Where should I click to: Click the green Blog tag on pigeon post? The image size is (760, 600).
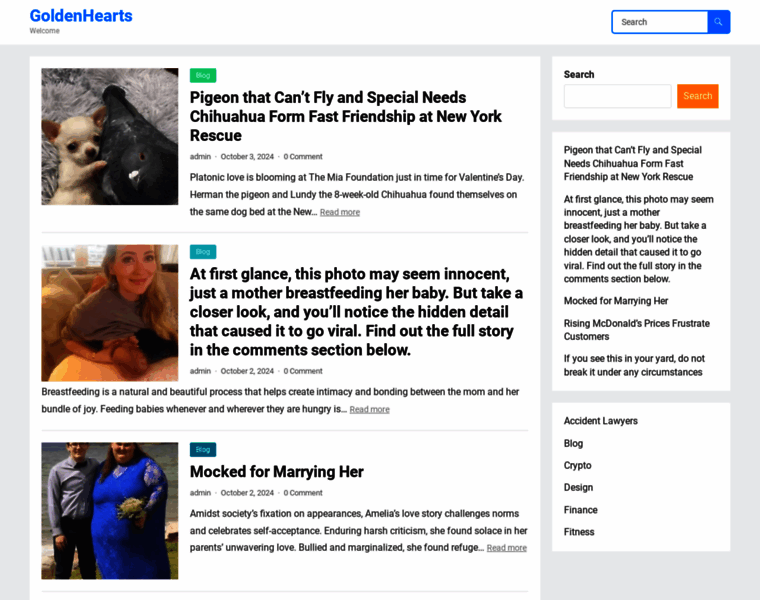pyautogui.click(x=203, y=75)
